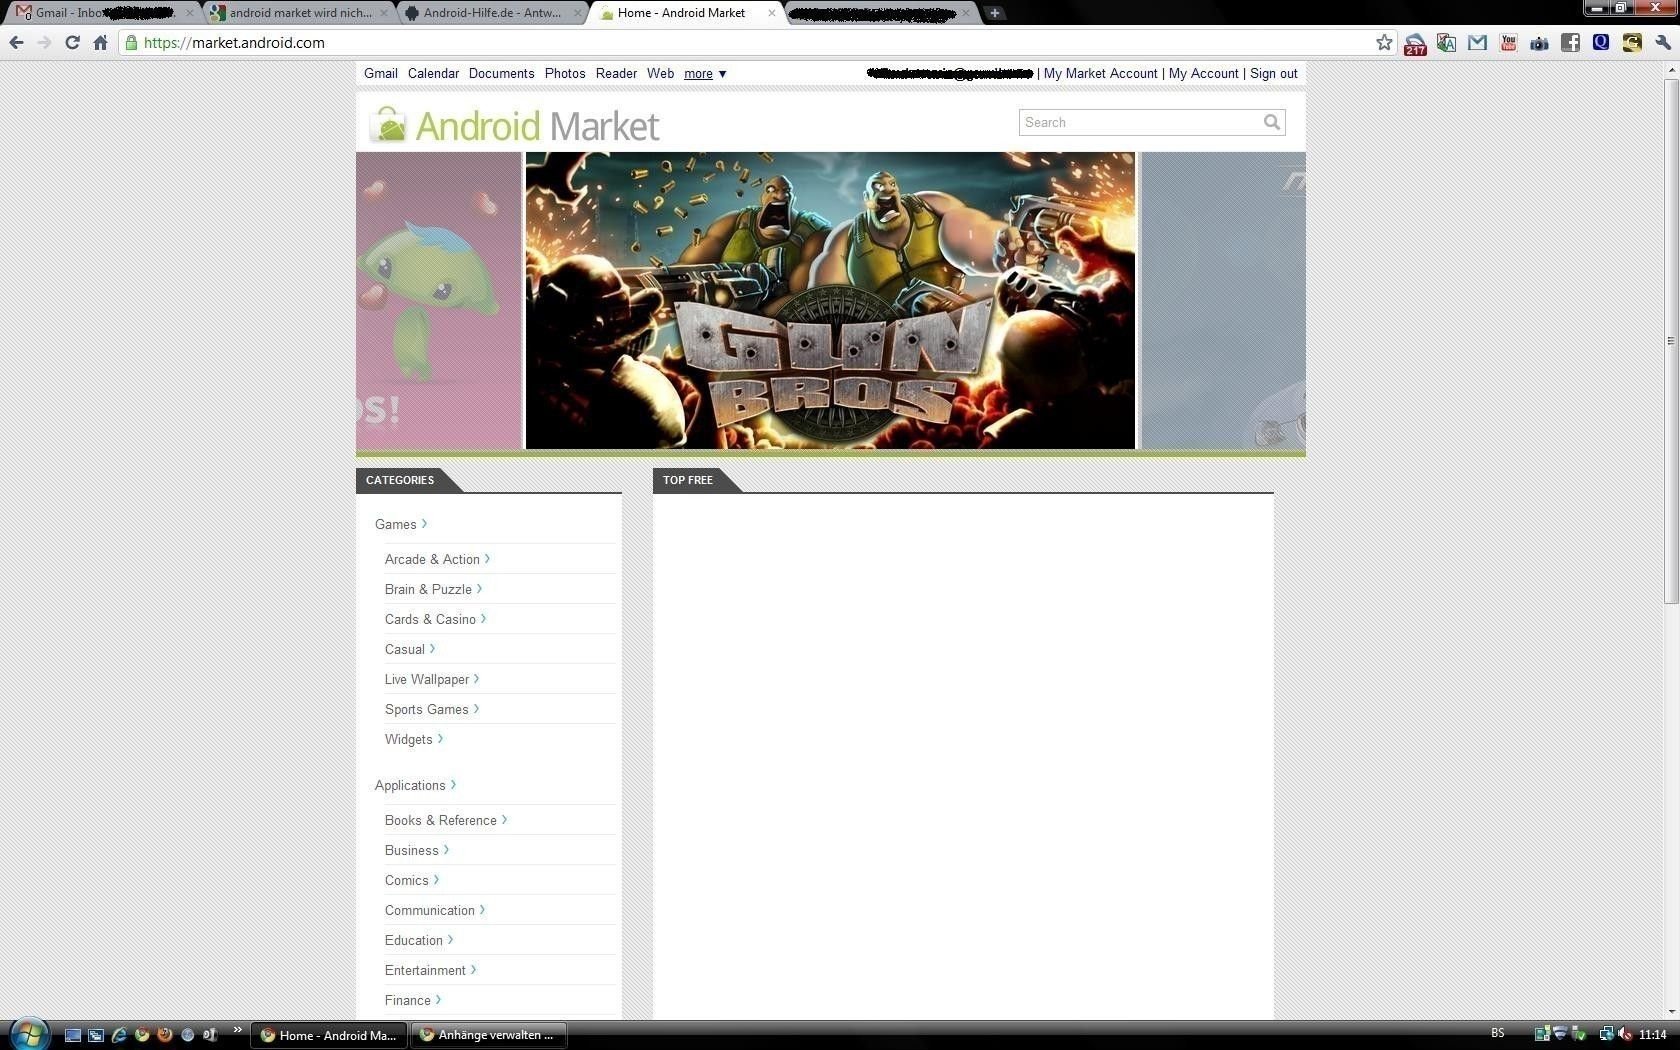Reload the page with the refresh icon

(x=72, y=42)
